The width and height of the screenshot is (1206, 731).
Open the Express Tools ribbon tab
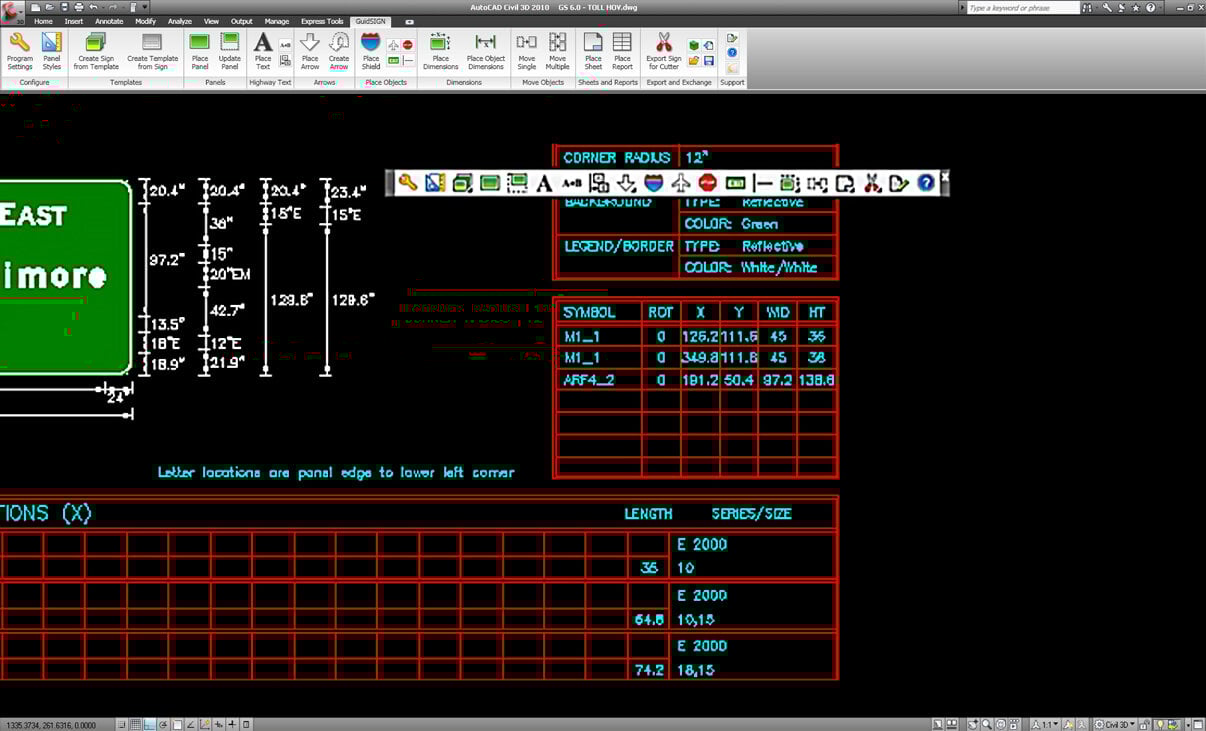(x=321, y=21)
